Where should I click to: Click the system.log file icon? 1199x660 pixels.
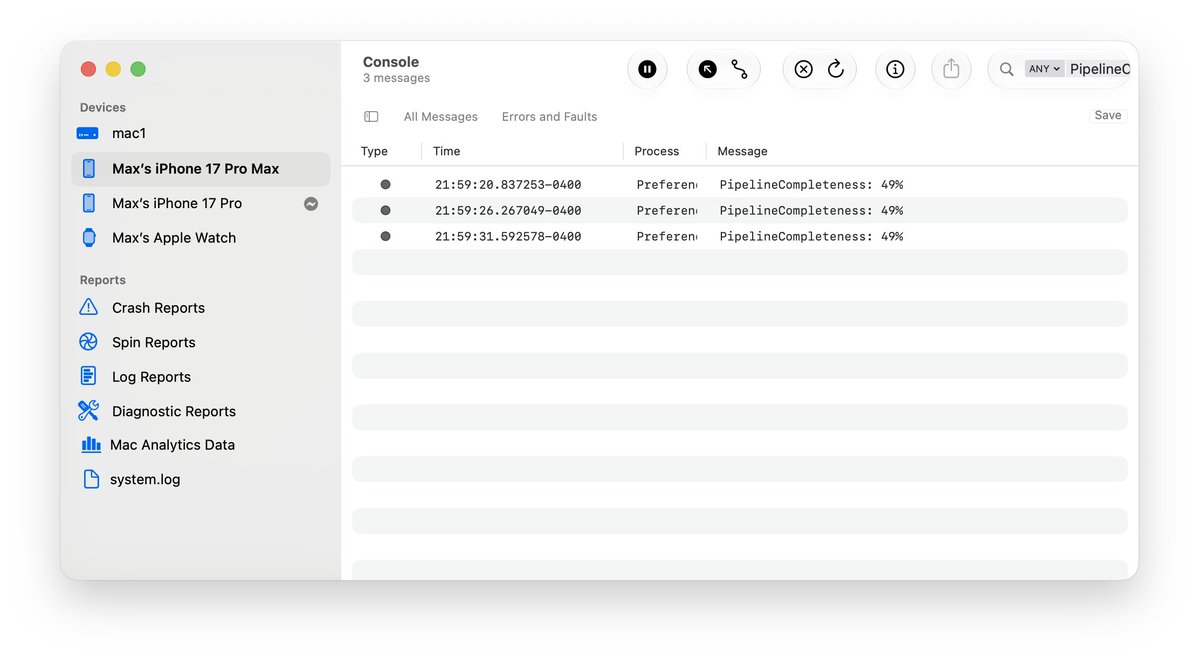coord(91,480)
